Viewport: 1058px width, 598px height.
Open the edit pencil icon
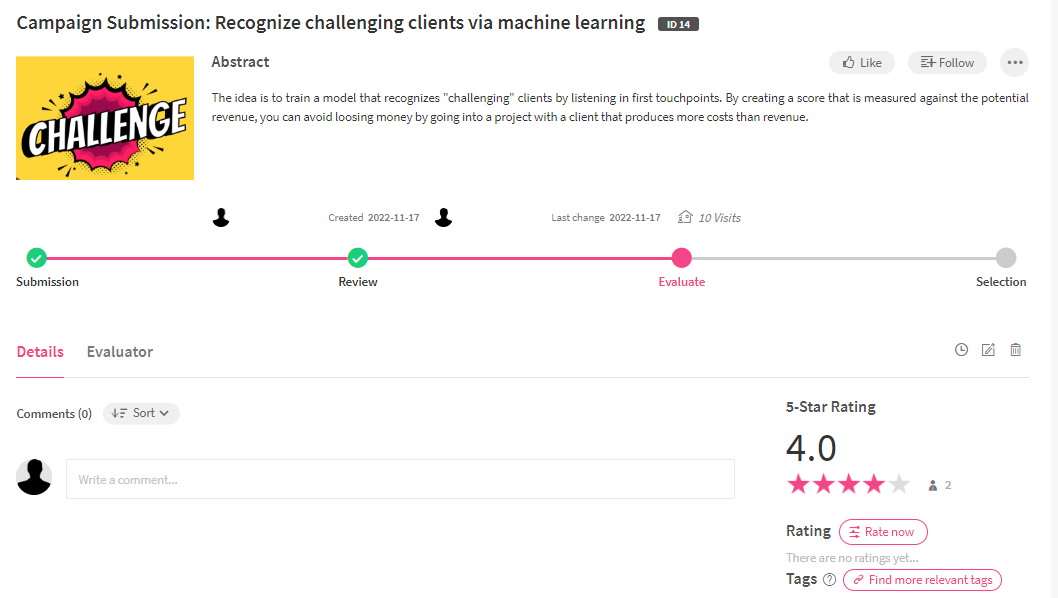click(989, 350)
